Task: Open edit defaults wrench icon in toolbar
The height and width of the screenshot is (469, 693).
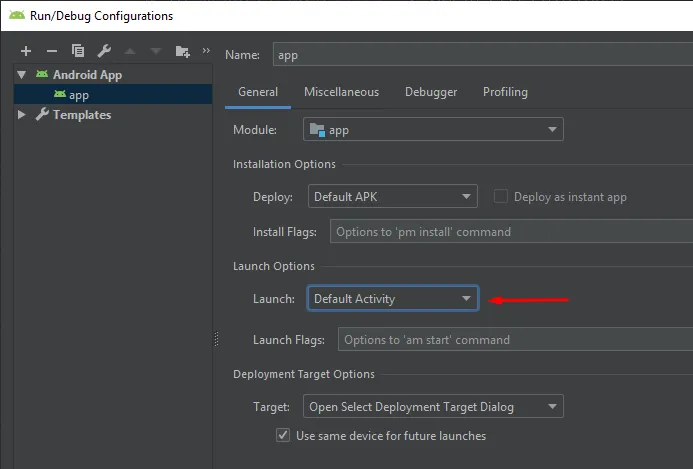Action: tap(104, 51)
